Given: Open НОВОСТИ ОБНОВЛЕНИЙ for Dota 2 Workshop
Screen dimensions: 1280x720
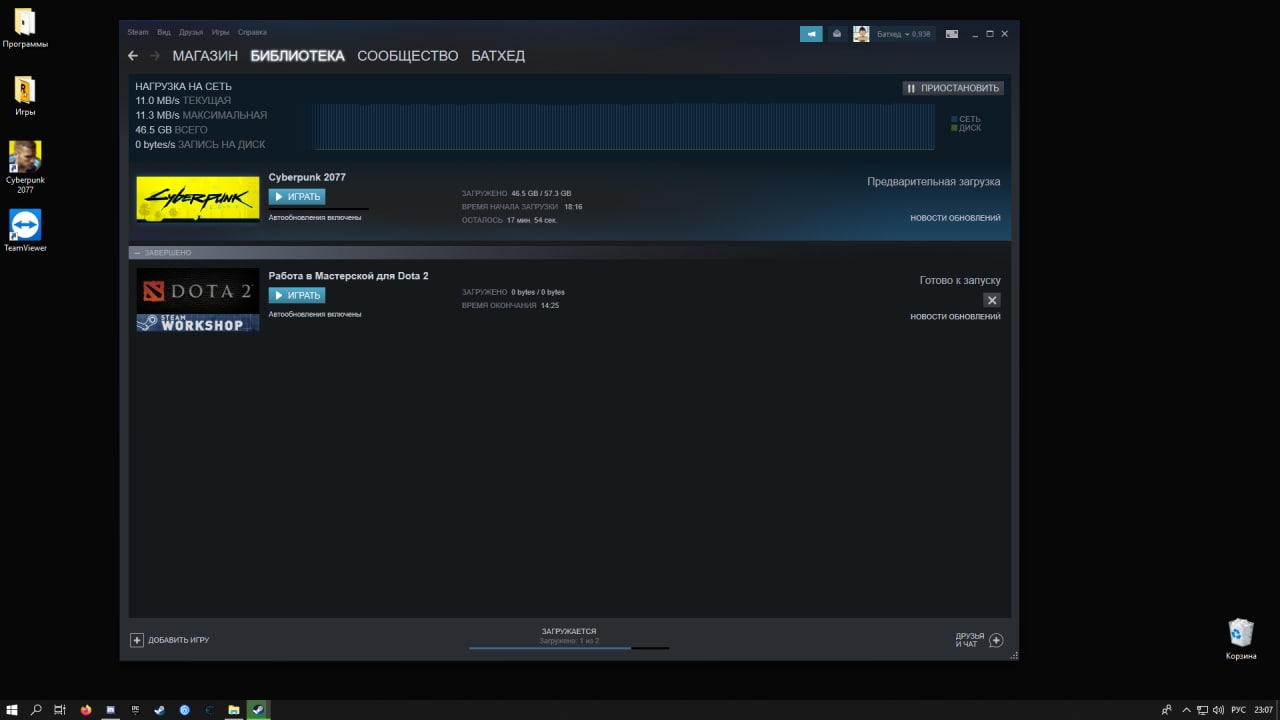Looking at the screenshot, I should tap(955, 317).
